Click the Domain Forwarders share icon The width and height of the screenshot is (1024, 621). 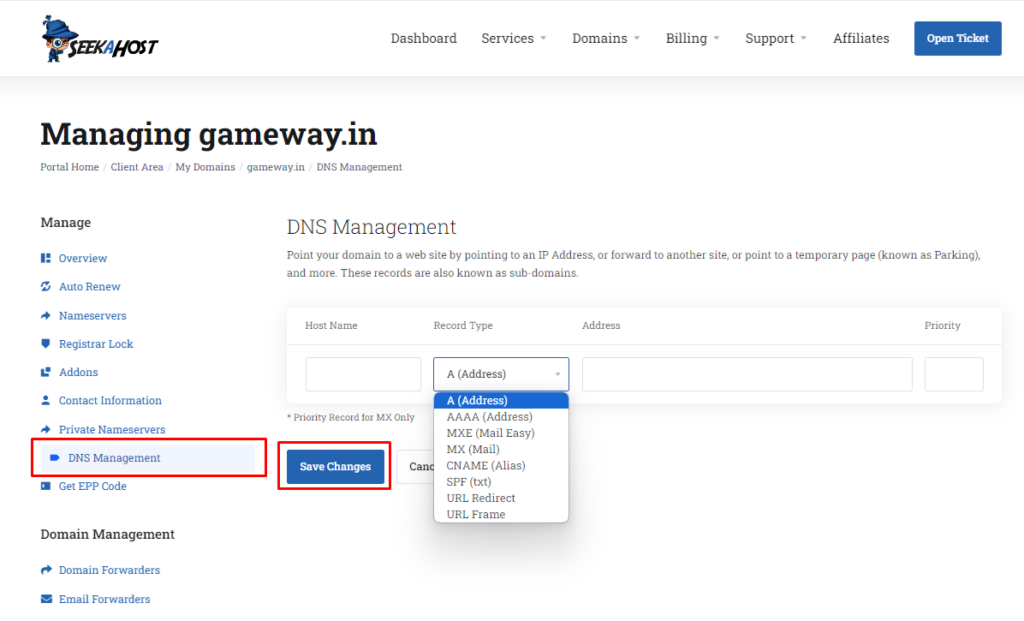tap(46, 570)
